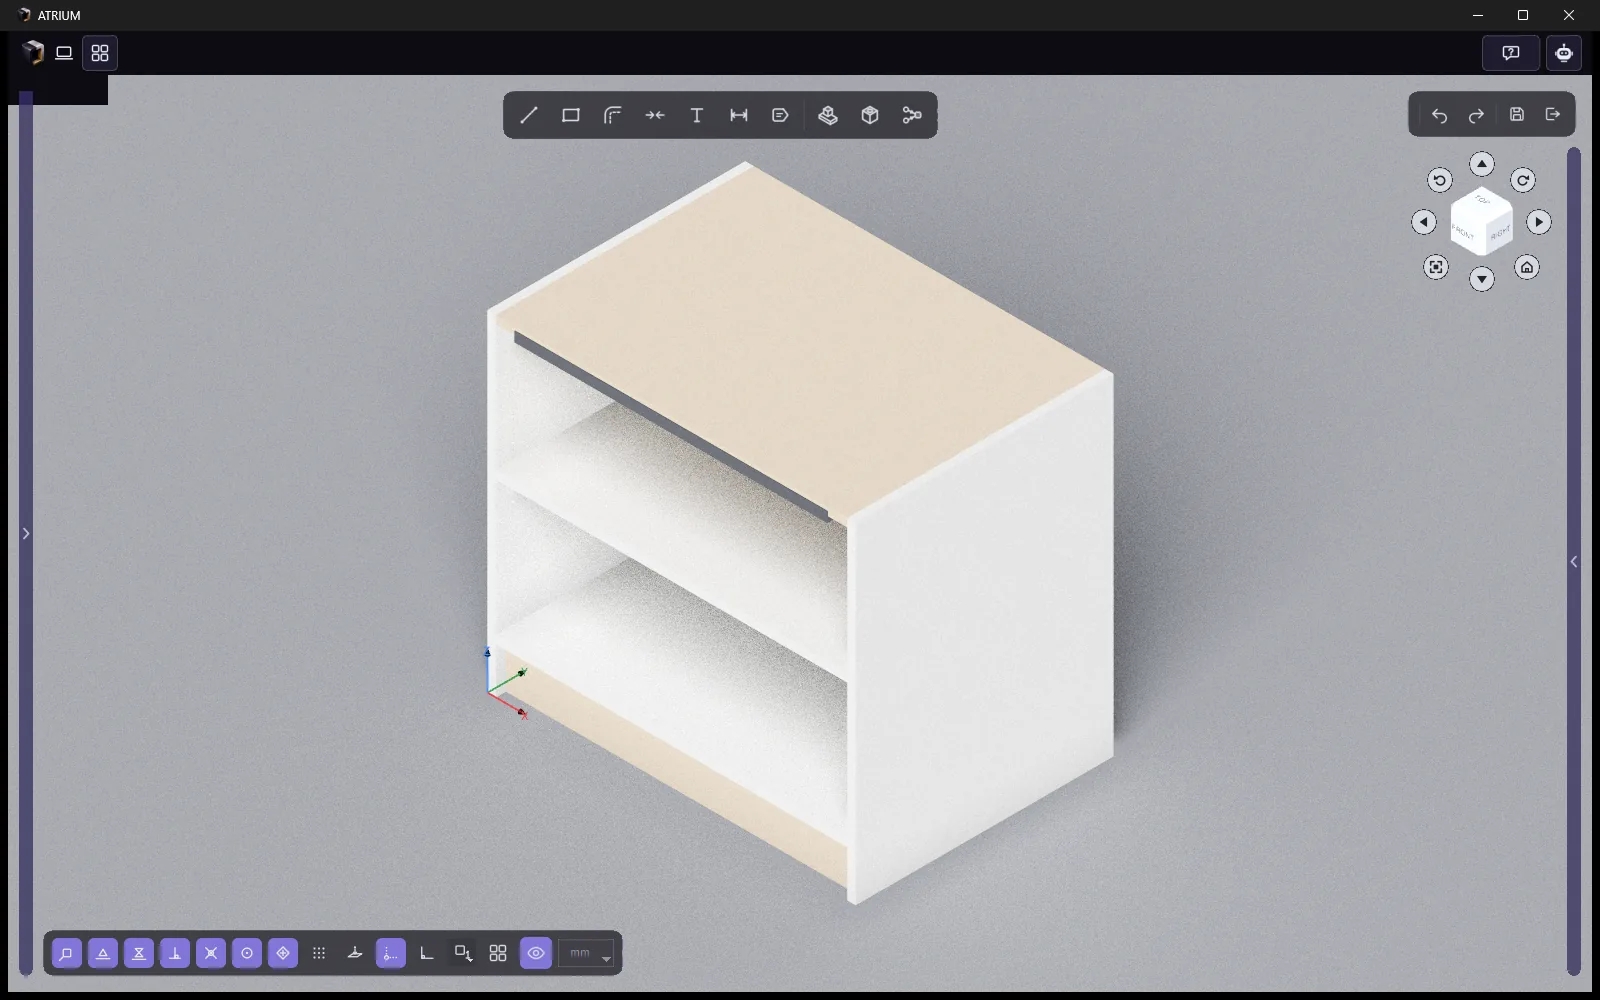Expand the right side panel chevron
This screenshot has width=1600, height=1000.
pos(1574,562)
